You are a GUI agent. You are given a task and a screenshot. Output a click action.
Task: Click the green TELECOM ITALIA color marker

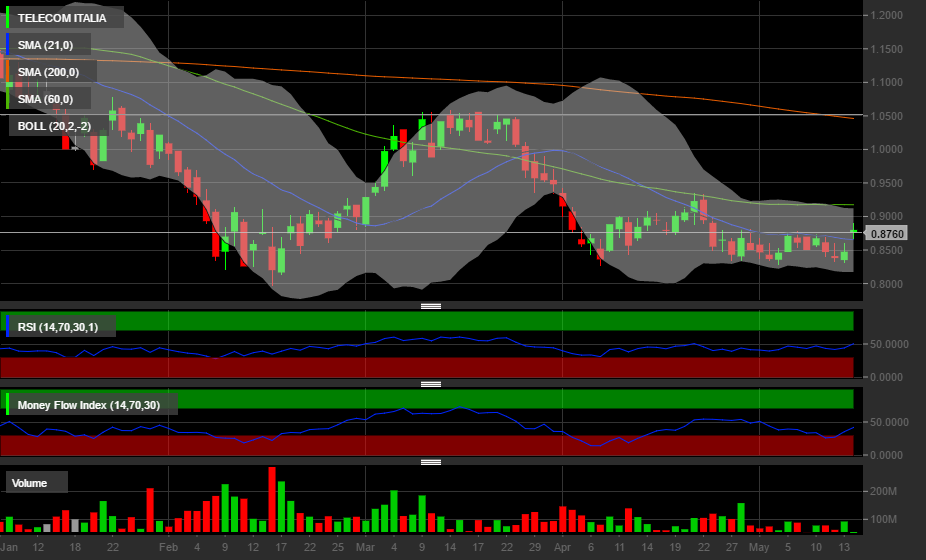(x=8, y=18)
